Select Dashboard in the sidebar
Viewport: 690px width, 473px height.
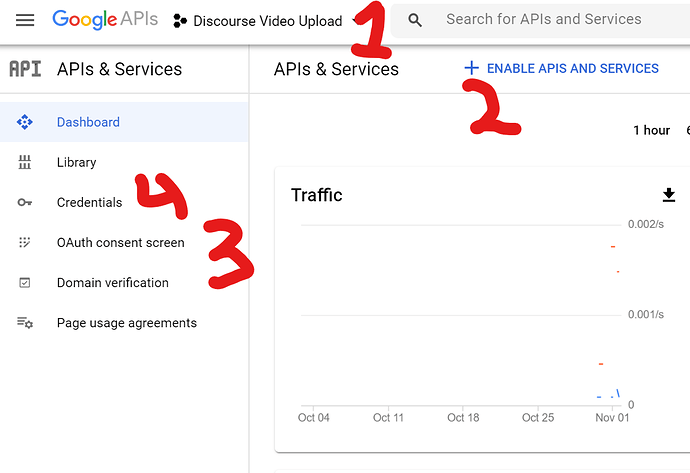click(x=124, y=122)
